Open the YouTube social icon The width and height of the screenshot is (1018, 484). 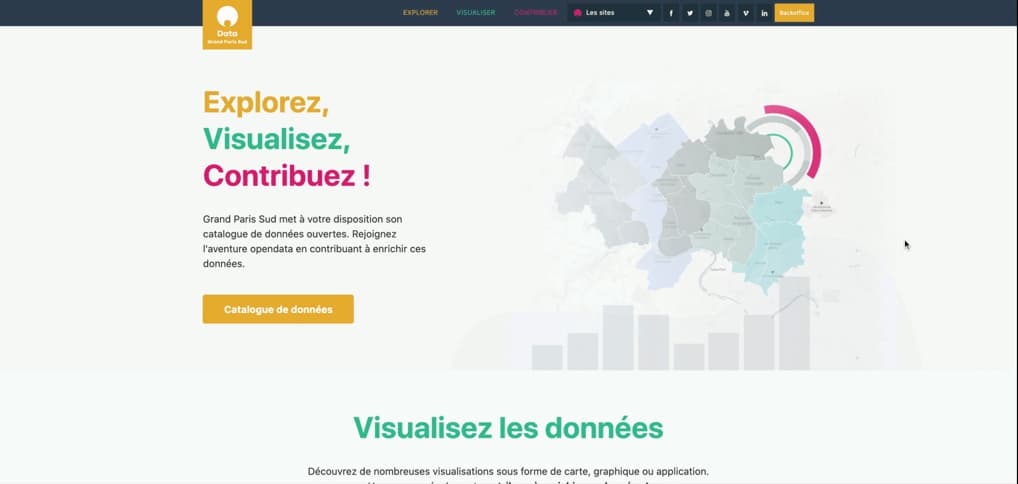[x=727, y=13]
